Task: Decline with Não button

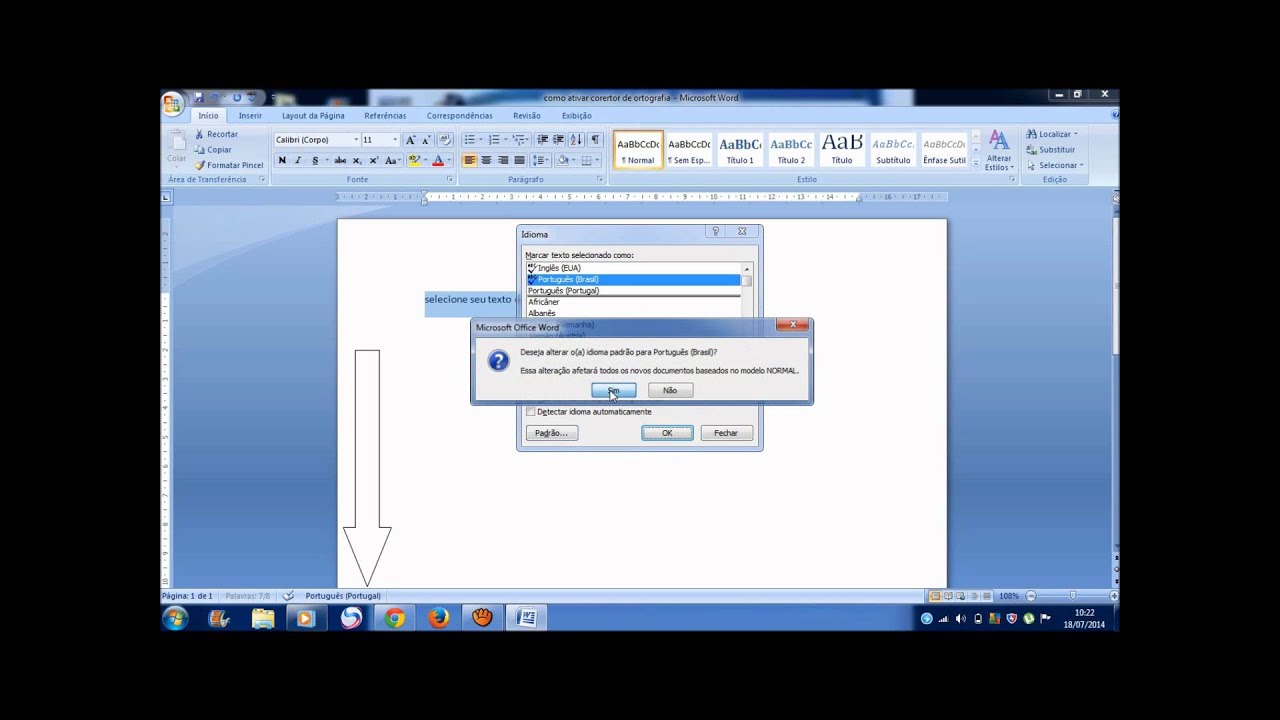Action: tap(670, 390)
